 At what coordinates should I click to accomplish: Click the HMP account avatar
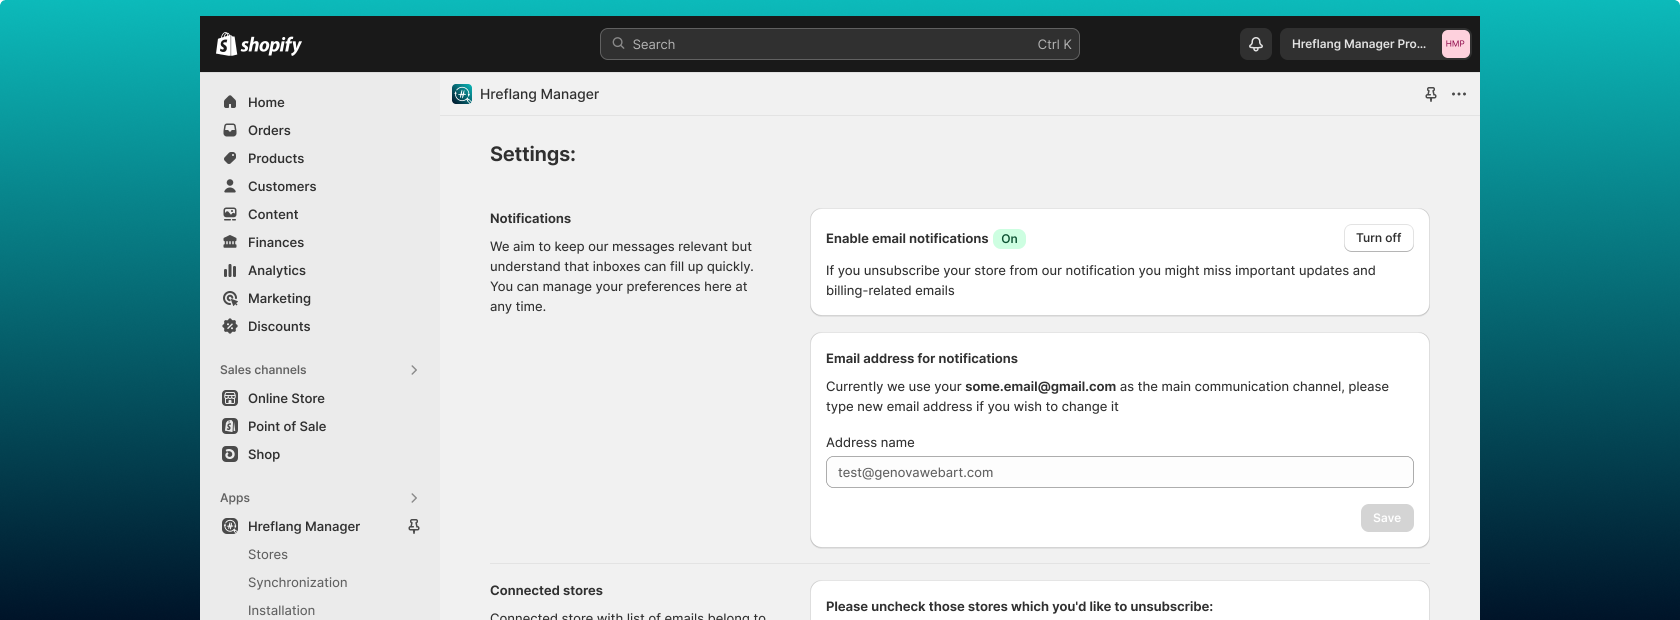(x=1455, y=44)
